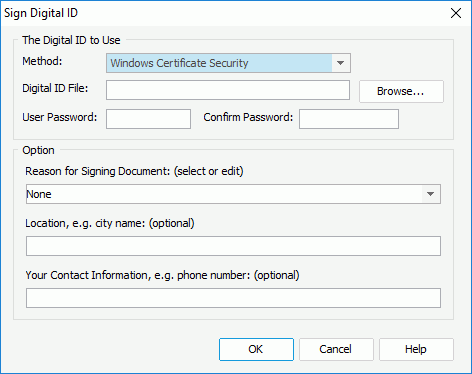
Task: Click the 'Digital ID File:' label
Action: coord(55,88)
